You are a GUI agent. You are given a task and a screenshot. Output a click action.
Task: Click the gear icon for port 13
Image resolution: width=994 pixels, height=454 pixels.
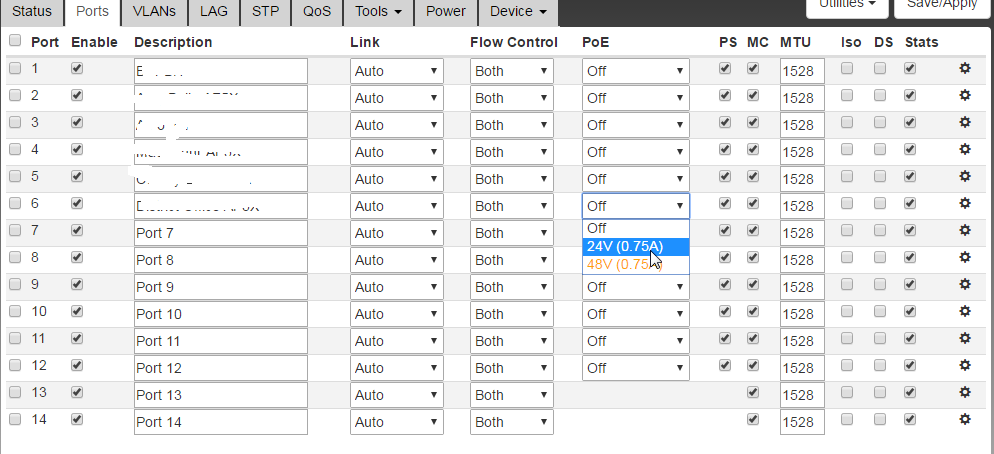965,393
